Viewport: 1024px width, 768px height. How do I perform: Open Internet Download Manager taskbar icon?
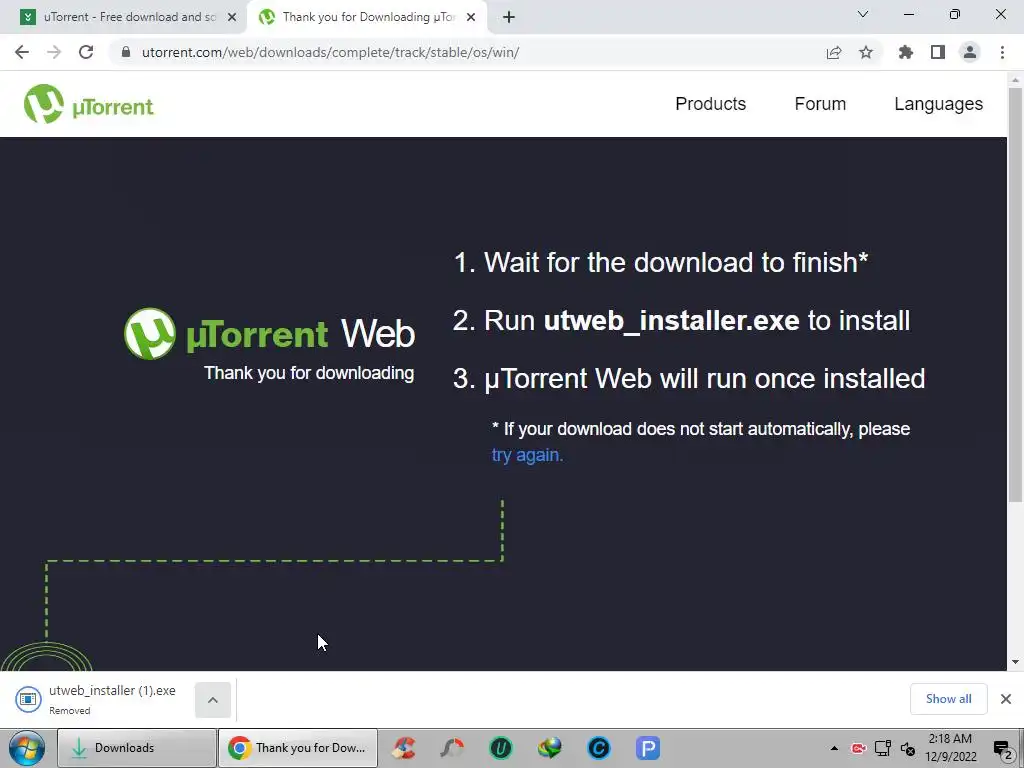tap(550, 748)
